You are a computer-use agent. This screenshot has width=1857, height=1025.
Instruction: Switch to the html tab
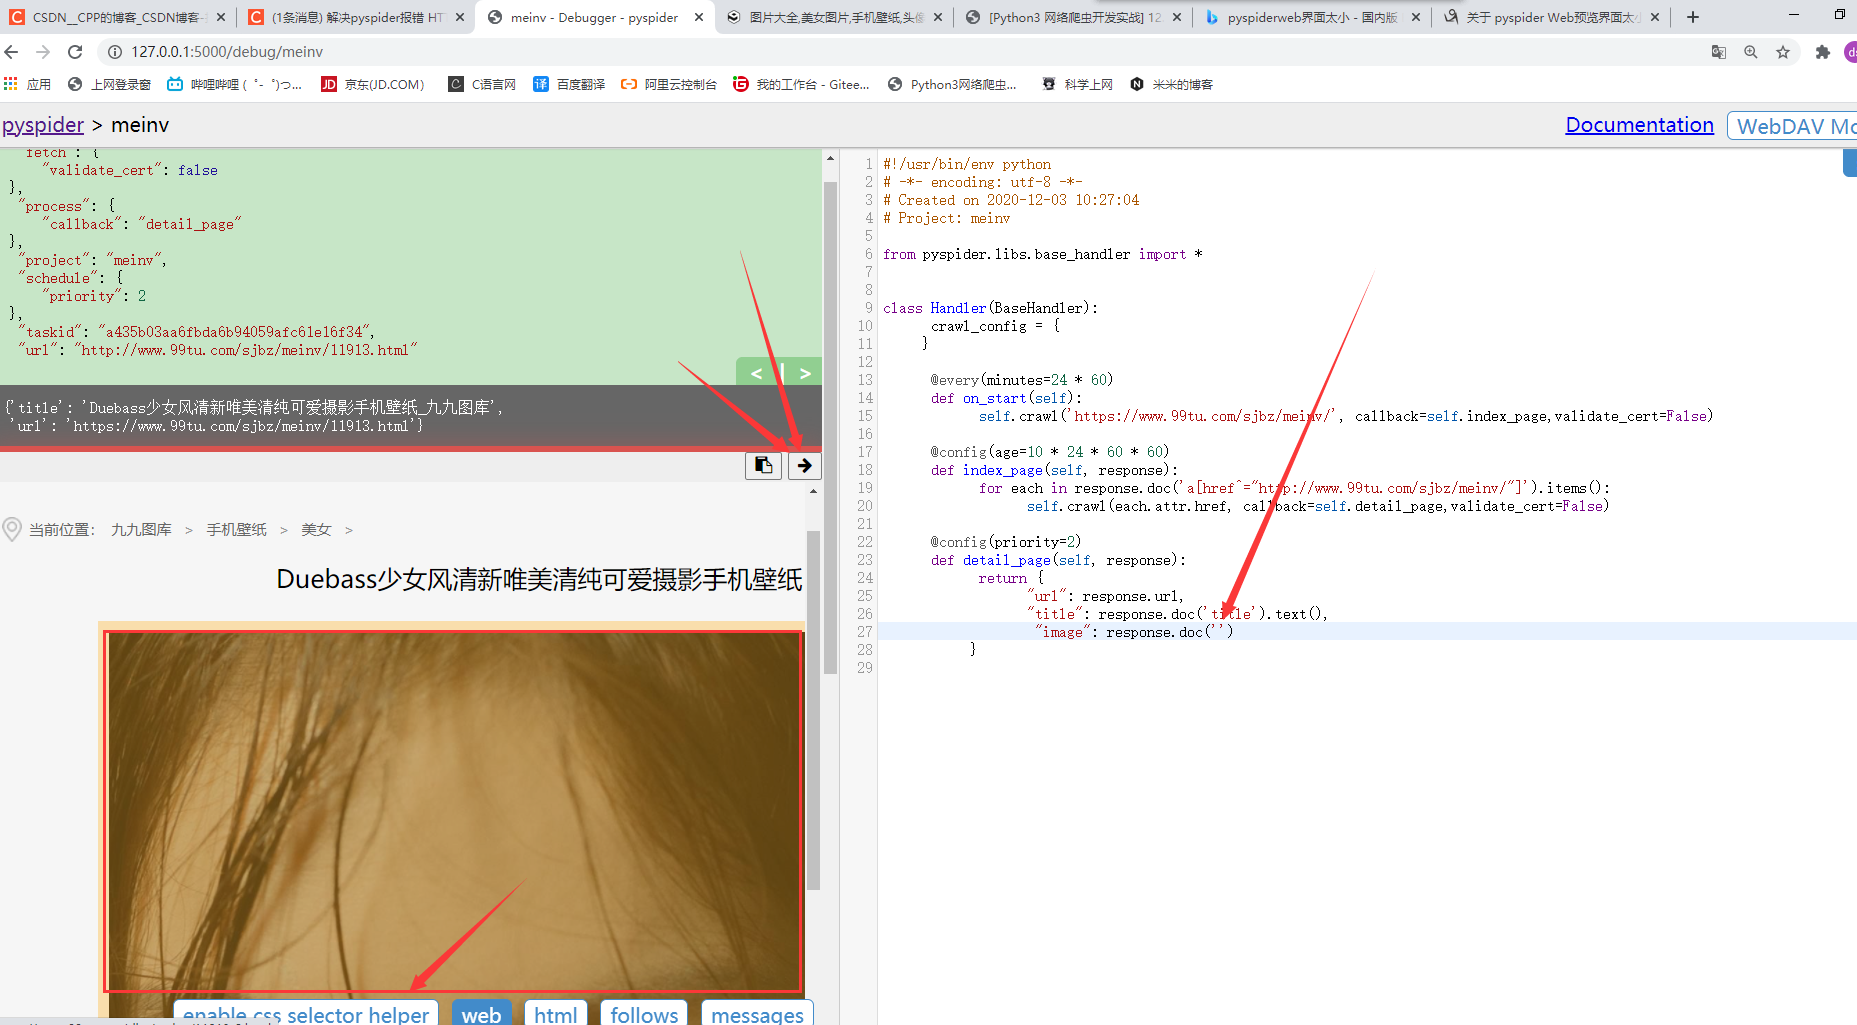[555, 1013]
